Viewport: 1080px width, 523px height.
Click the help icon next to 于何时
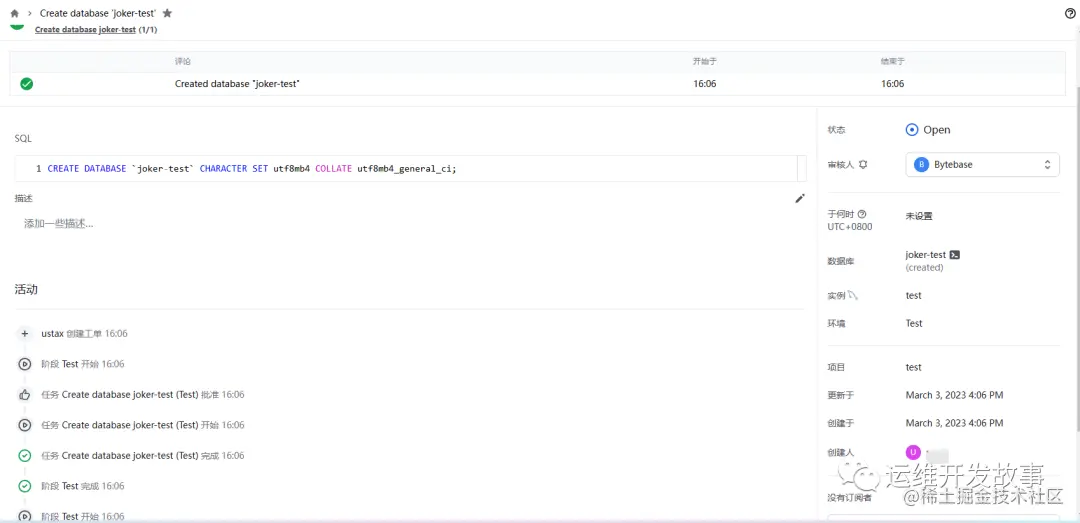tap(862, 214)
